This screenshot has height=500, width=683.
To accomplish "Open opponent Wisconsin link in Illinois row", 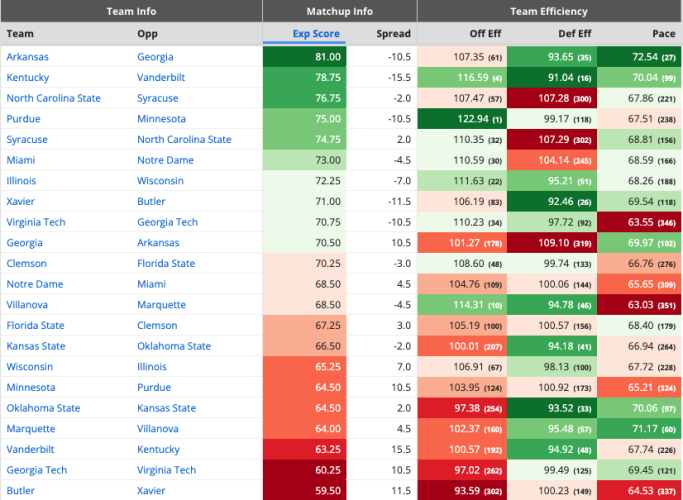I will coord(160,181).
